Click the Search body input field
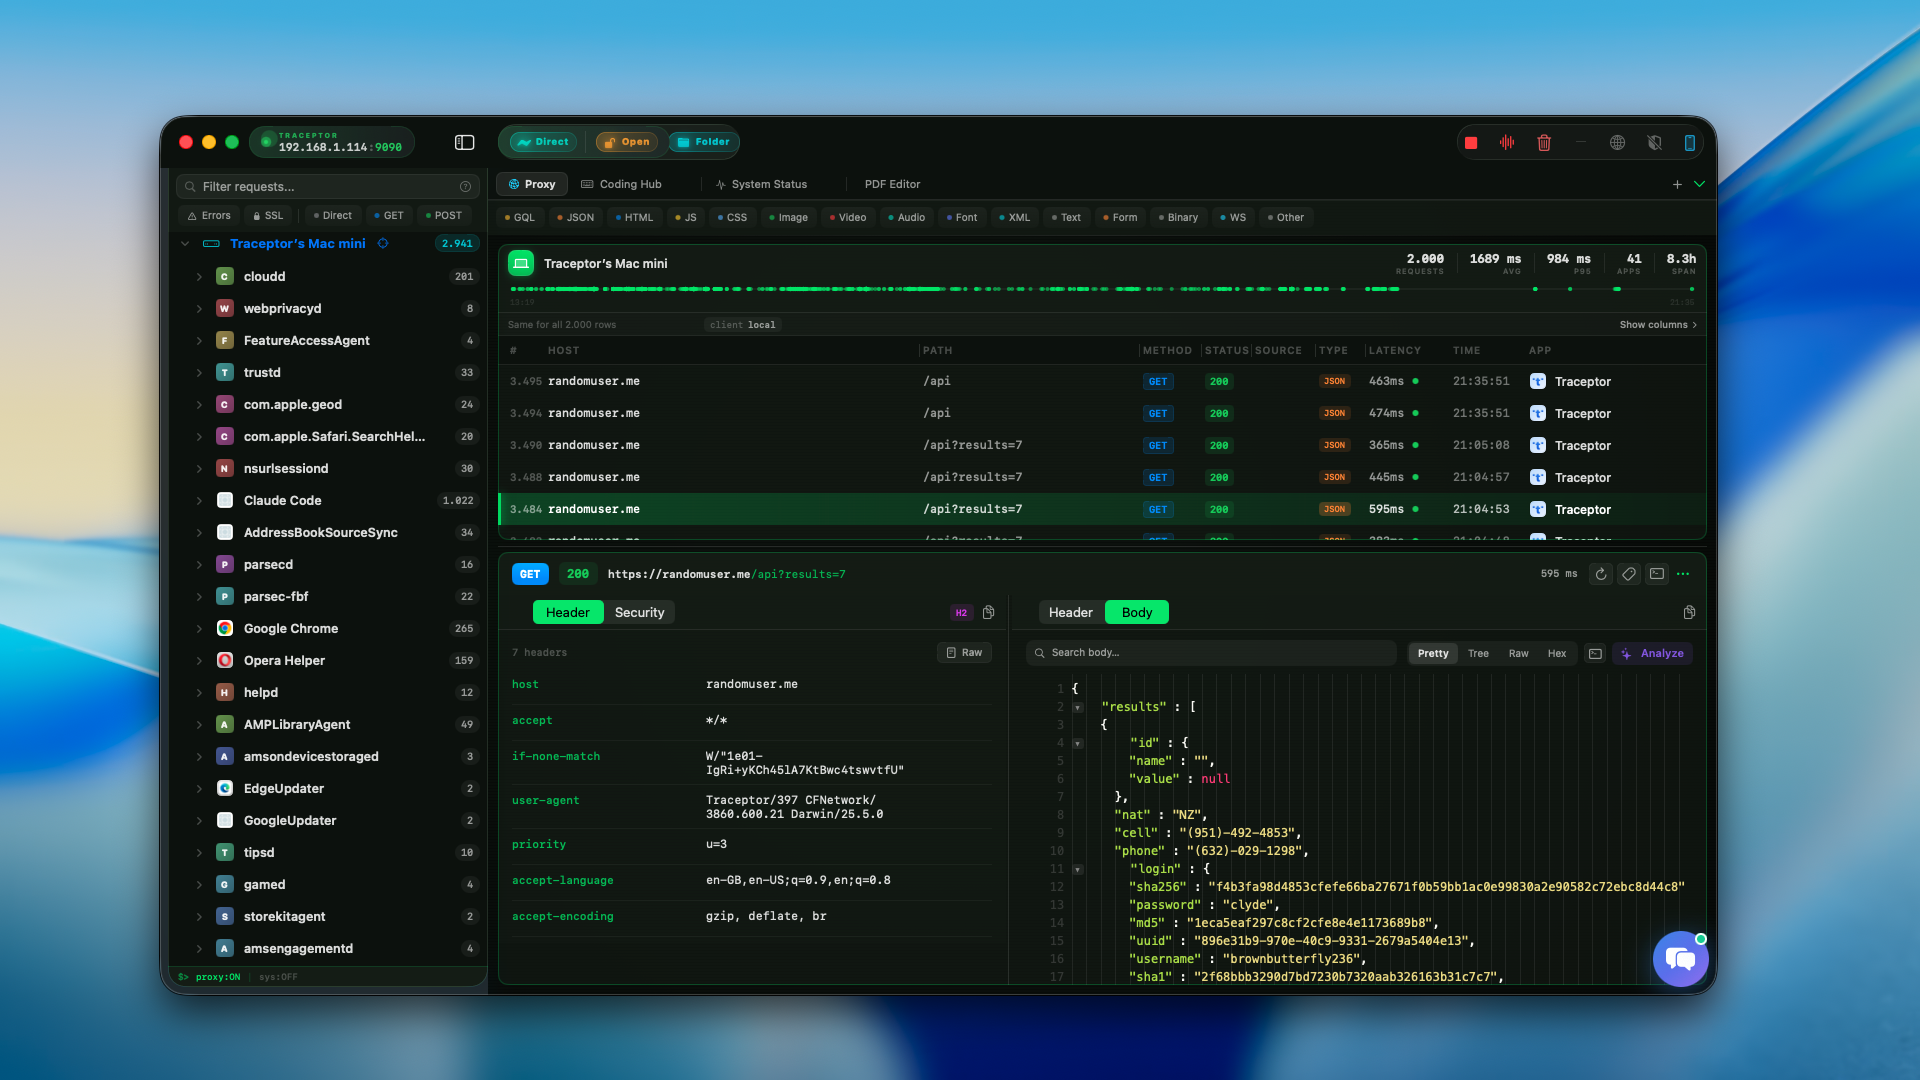Image resolution: width=1920 pixels, height=1080 pixels. [1211, 653]
